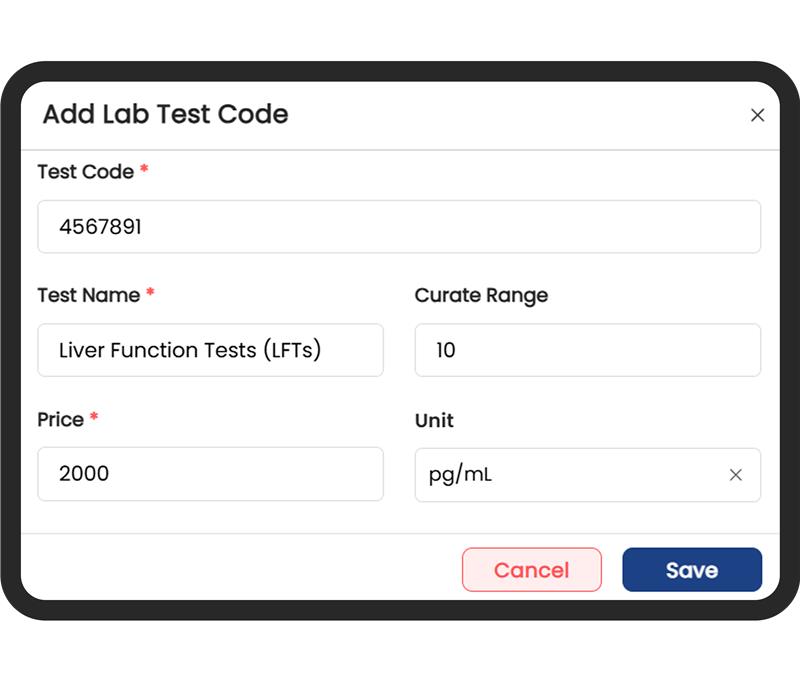This screenshot has width=800, height=685.
Task: Clear the selected pg/mL unit
Action: point(736,475)
